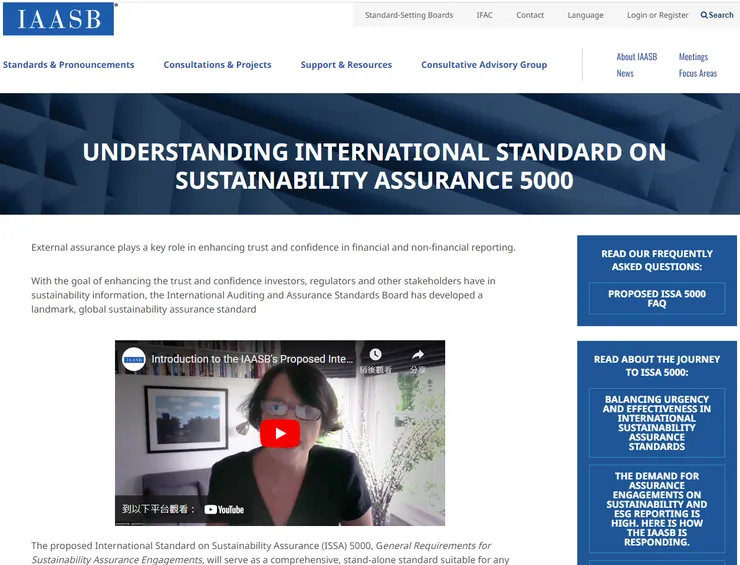Open Consultative Advisory Group page
The width and height of the screenshot is (740, 565).
pos(484,65)
